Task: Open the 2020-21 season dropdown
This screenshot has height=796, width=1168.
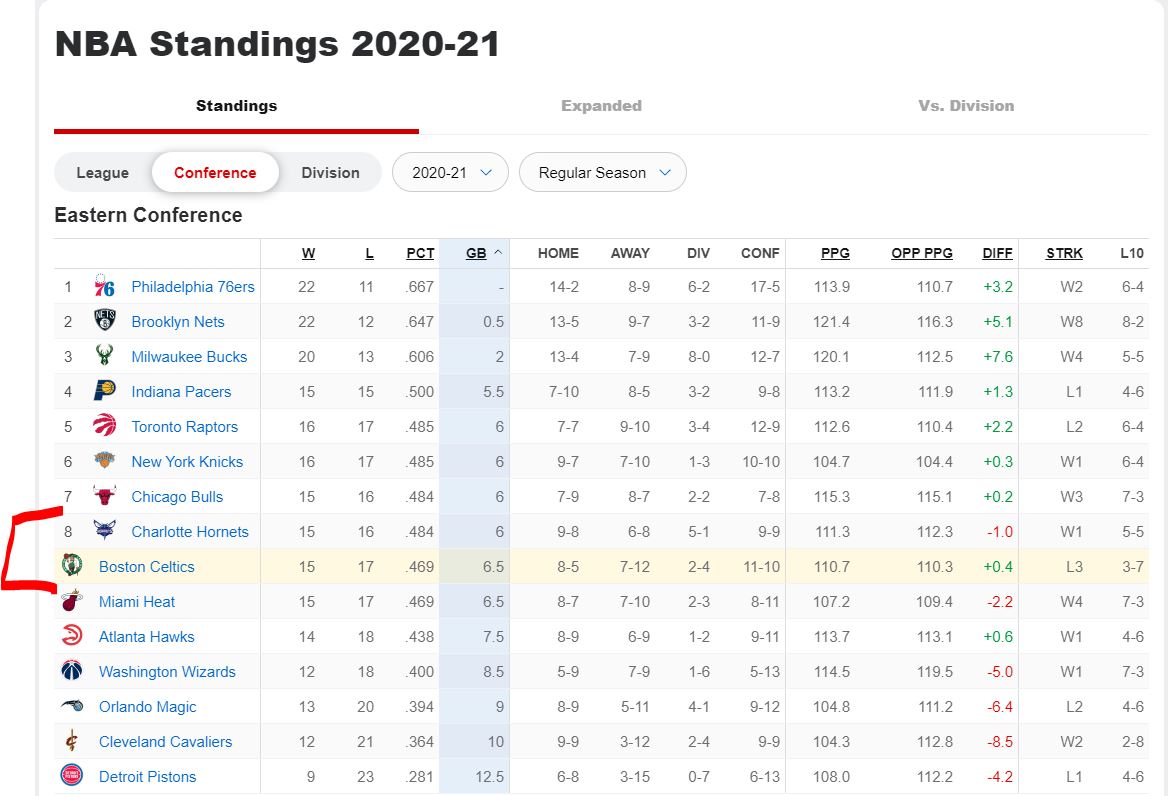Action: point(451,173)
